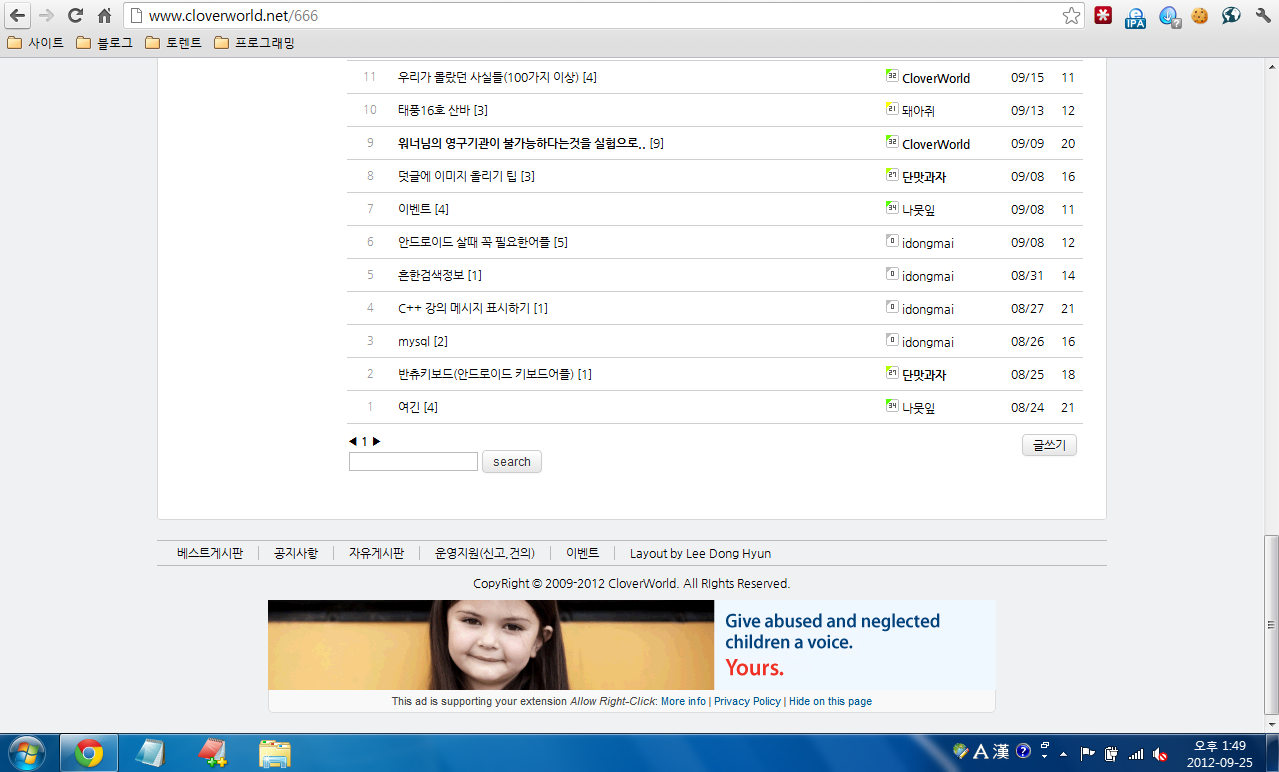Open the Chrome wrench settings menu

click(x=1263, y=16)
